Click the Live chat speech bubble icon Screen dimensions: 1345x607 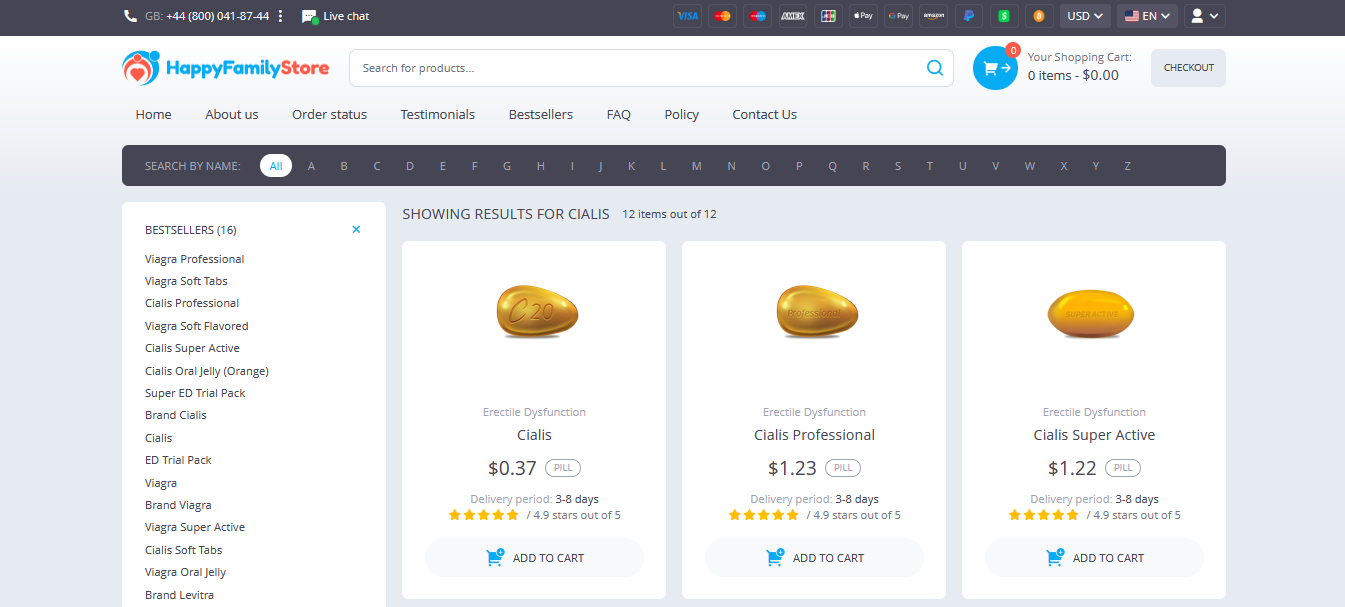tap(310, 16)
